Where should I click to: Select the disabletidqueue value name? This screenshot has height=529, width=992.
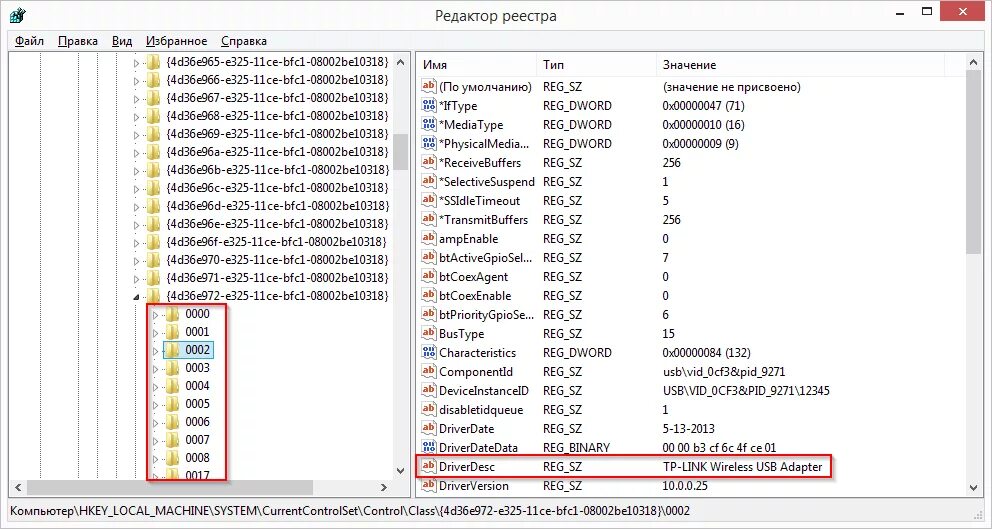(481, 410)
